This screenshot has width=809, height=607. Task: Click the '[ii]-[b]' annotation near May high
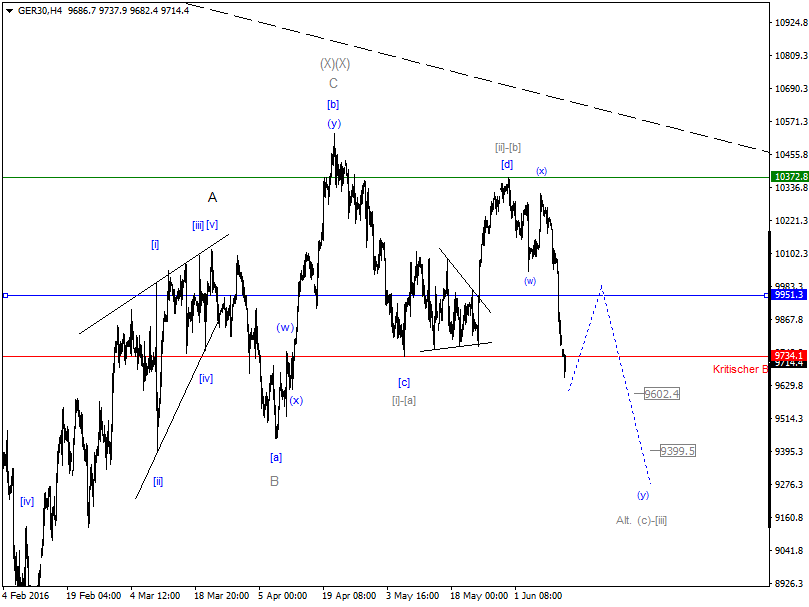click(509, 148)
